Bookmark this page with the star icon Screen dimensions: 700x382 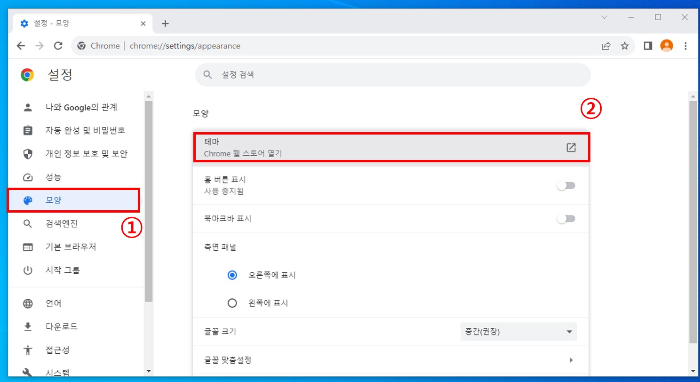click(625, 46)
